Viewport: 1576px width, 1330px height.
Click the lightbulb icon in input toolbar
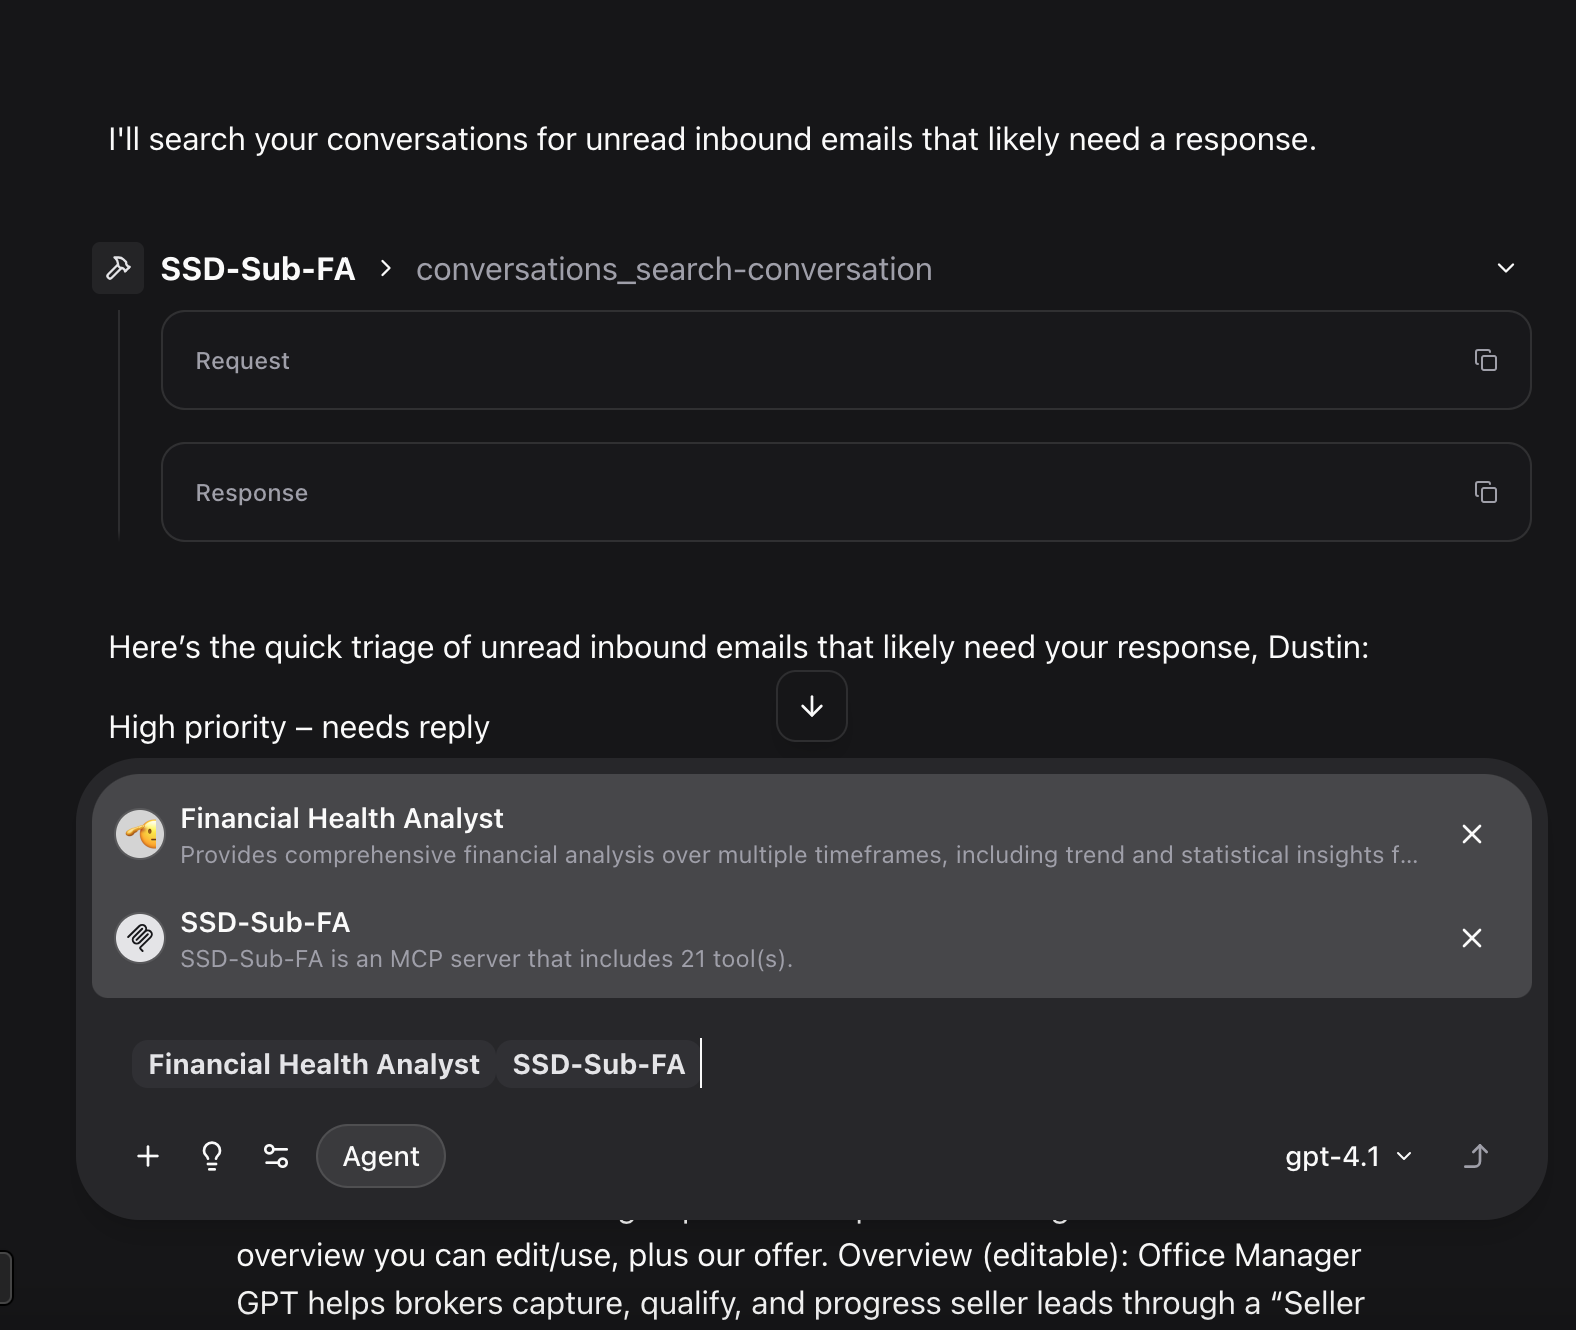click(212, 1156)
